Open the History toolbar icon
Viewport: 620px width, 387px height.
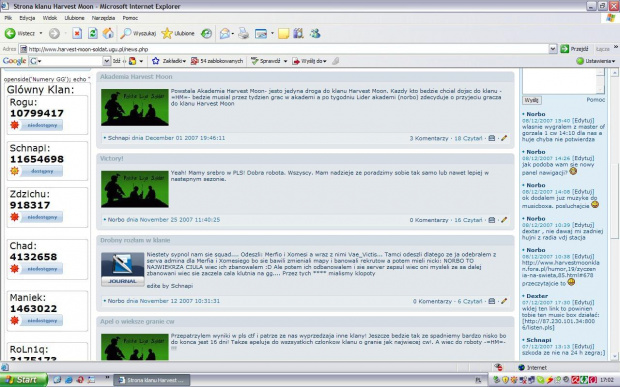(x=206, y=34)
